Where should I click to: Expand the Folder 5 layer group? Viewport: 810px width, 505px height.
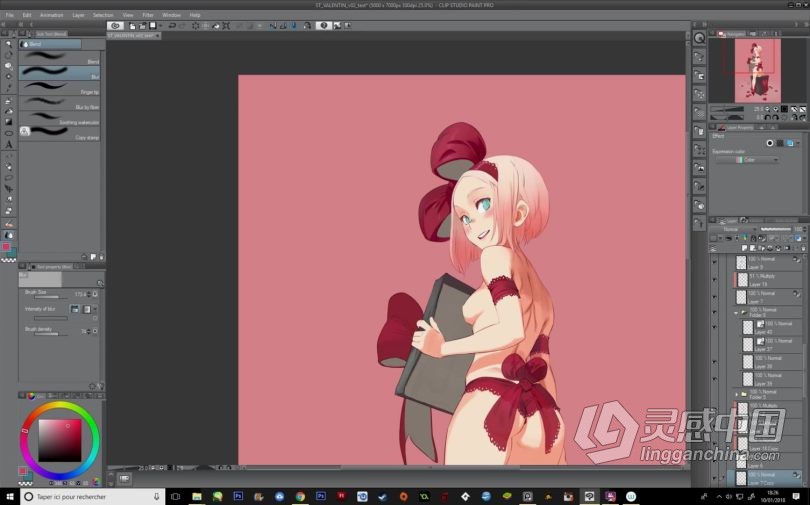tap(736, 394)
